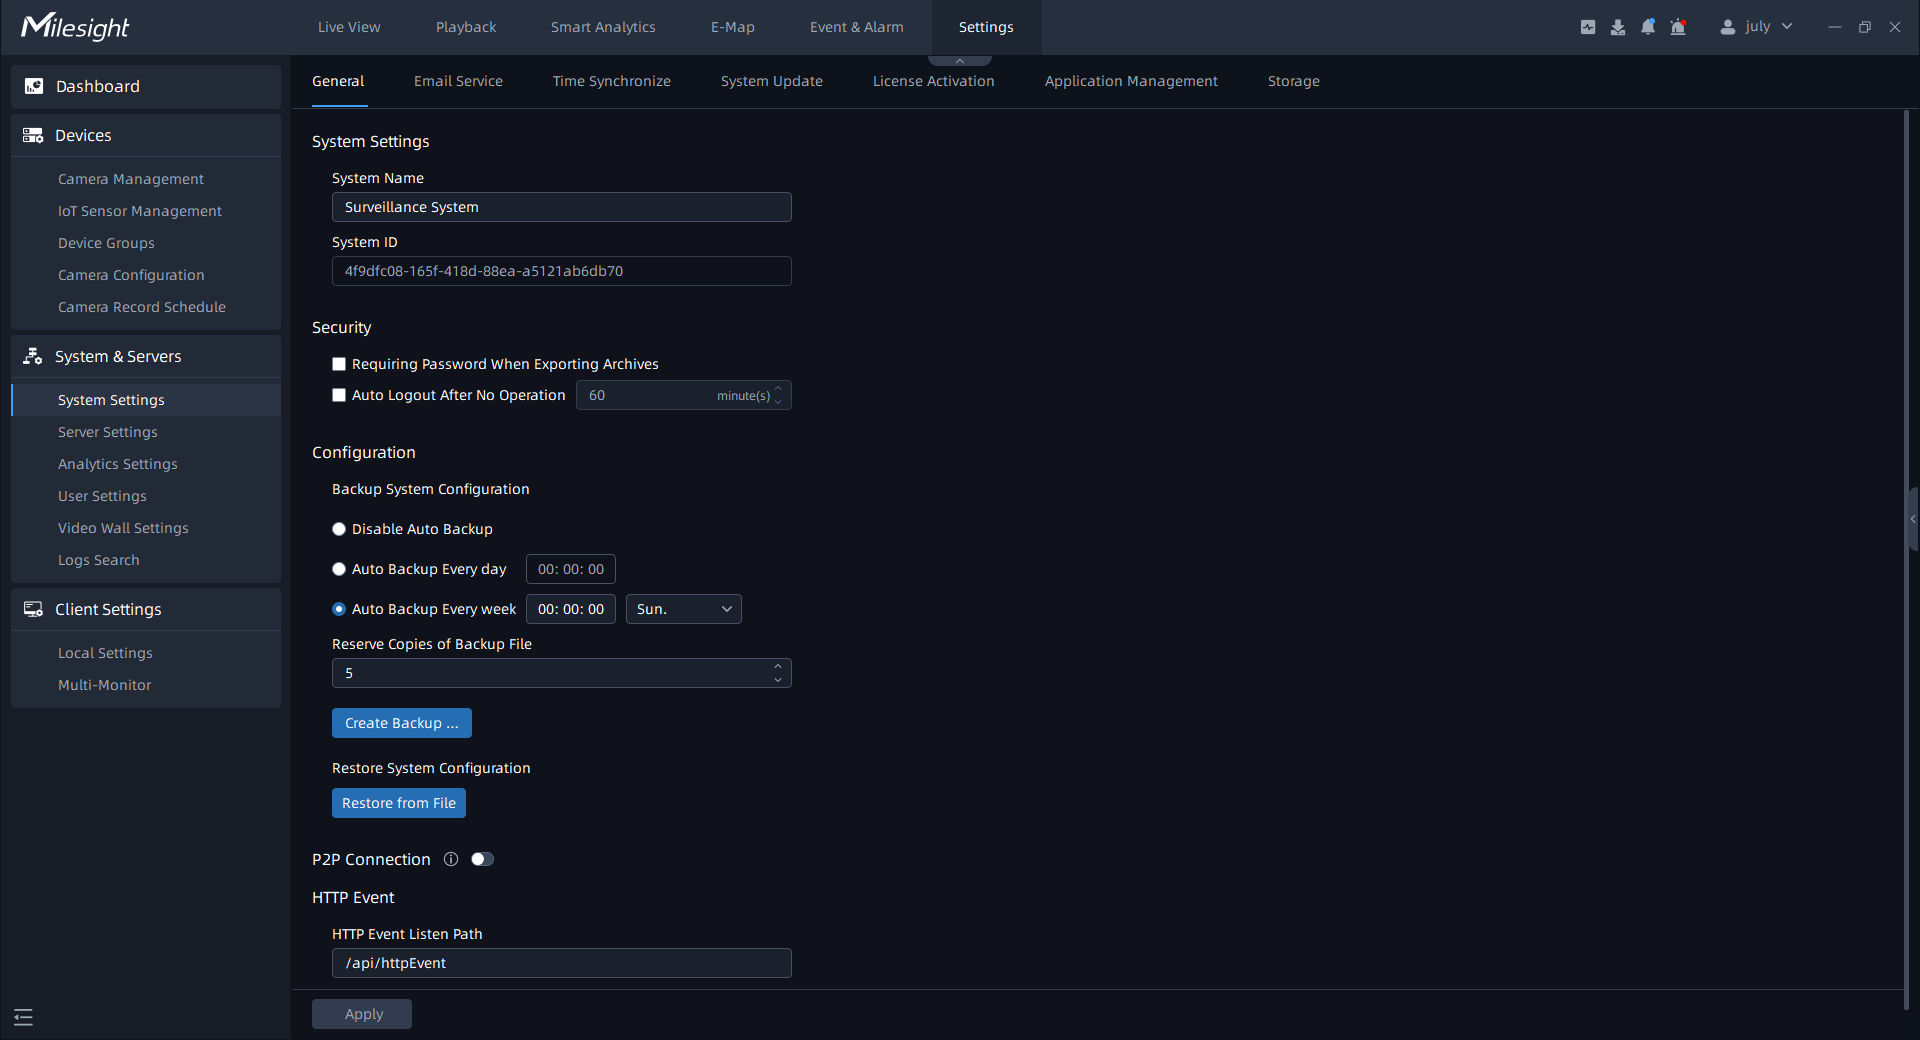Click the download manager icon
The image size is (1920, 1040).
pyautogui.click(x=1618, y=27)
